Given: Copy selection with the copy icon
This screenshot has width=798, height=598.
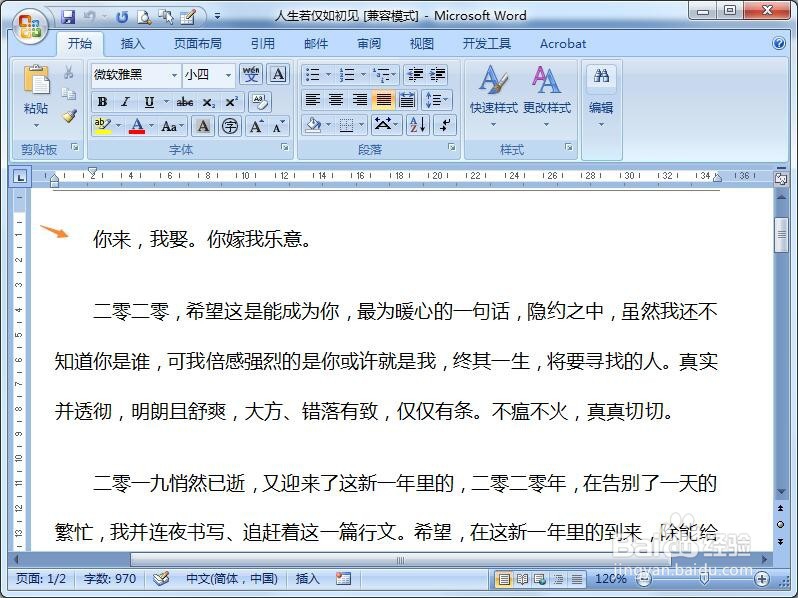Looking at the screenshot, I should [69, 94].
